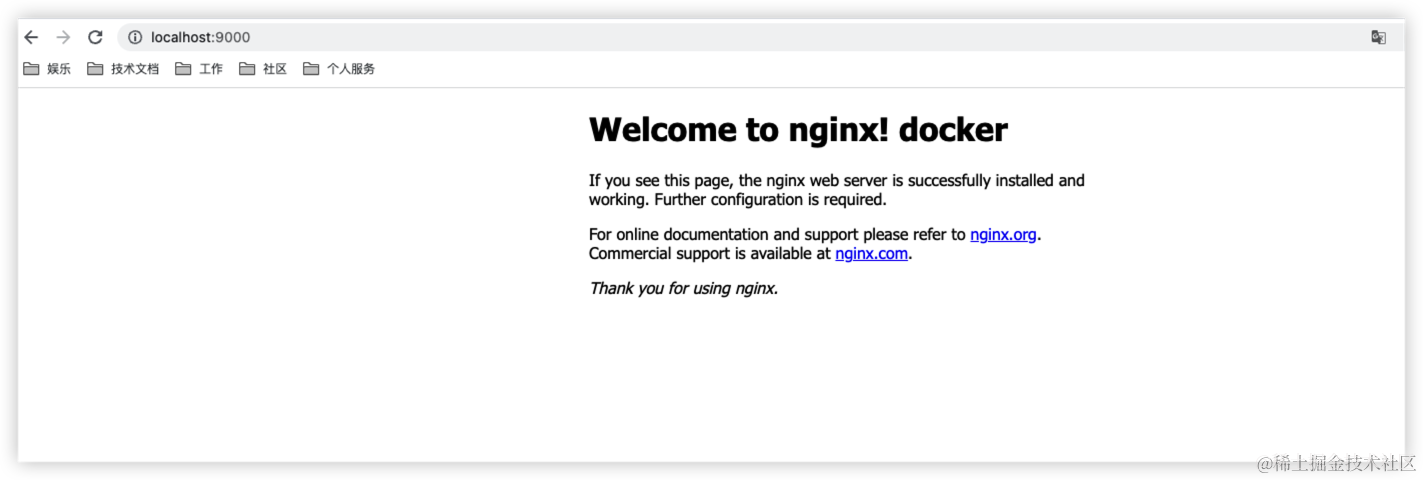
Task: Reload the localhost:9000 page
Action: (x=95, y=37)
